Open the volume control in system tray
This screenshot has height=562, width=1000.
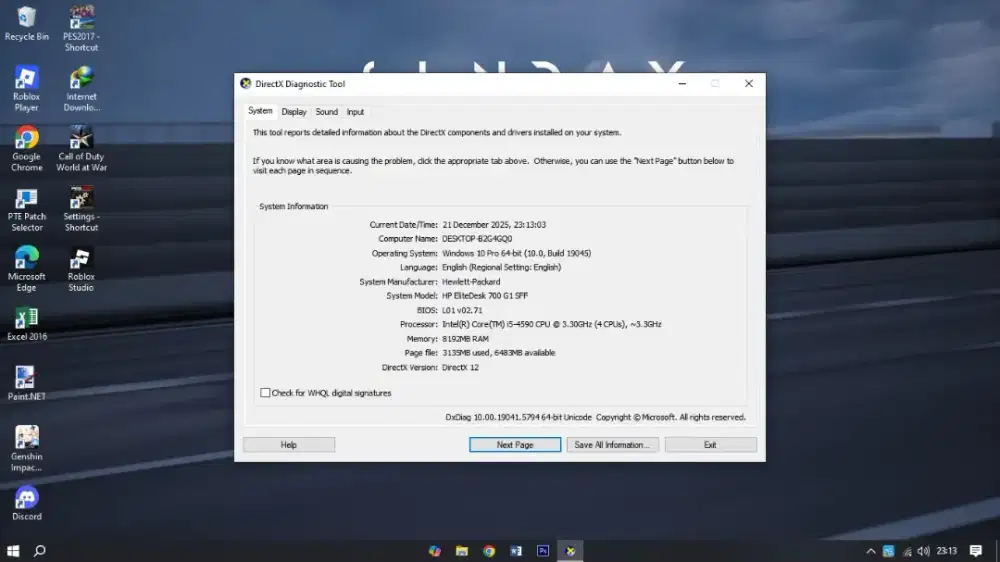[x=923, y=551]
